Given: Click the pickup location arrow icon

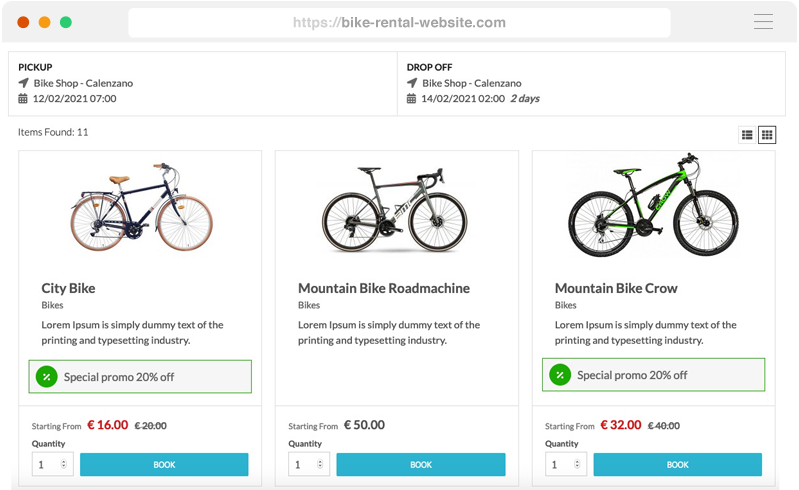Looking at the screenshot, I should tap(24, 83).
